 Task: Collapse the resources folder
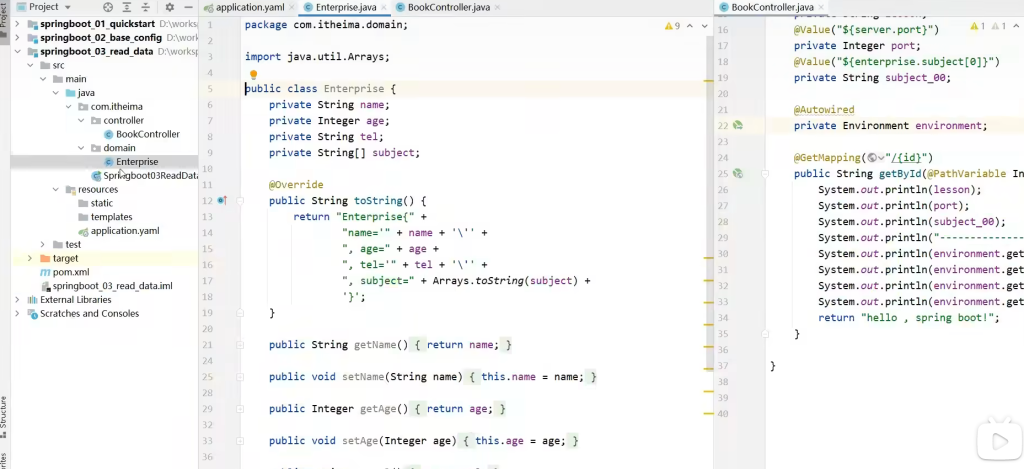click(57, 189)
